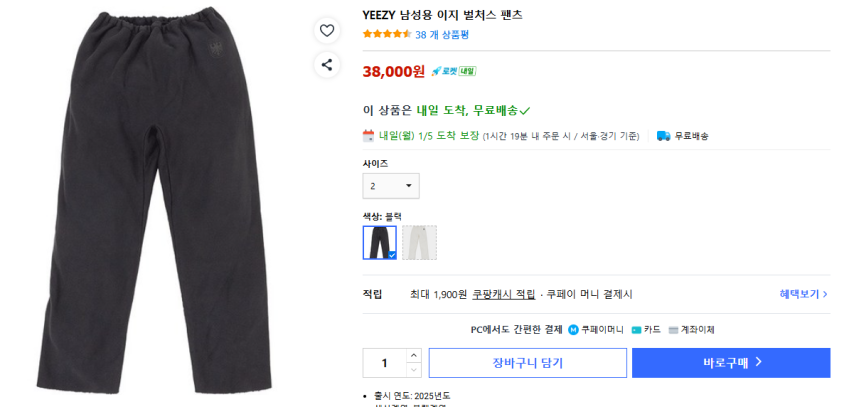
Task: Click the free shipping truck icon
Action: (663, 136)
